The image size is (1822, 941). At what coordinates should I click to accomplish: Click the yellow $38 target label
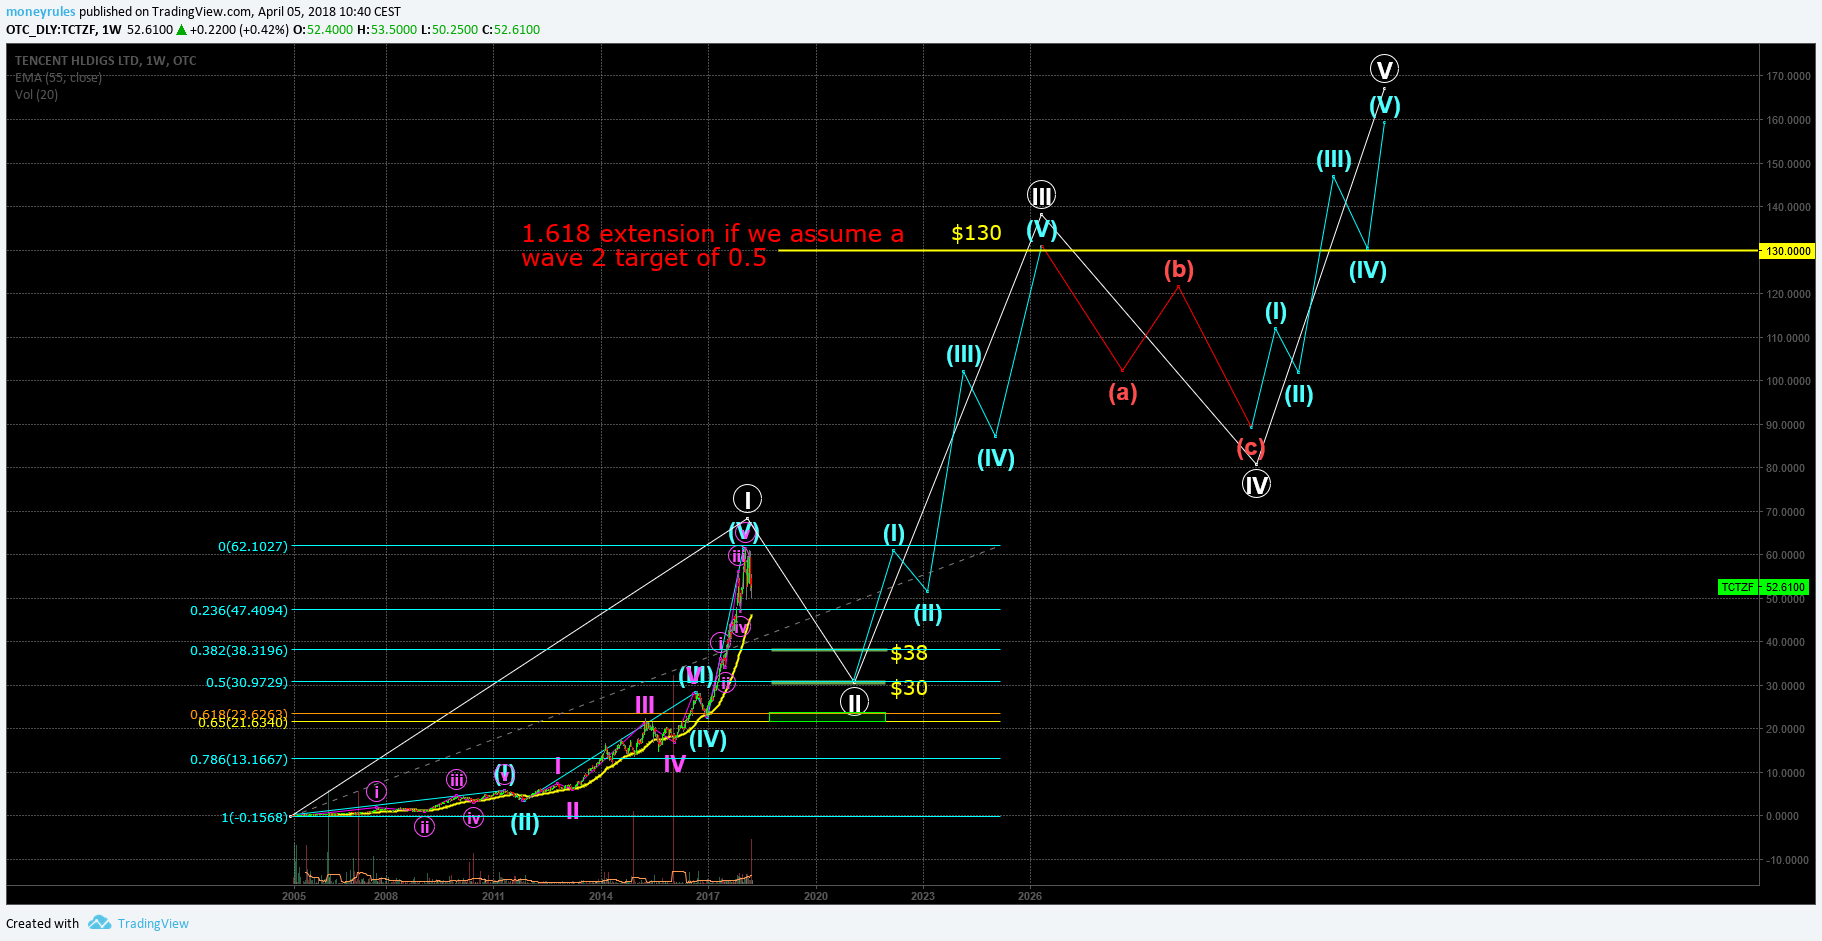(x=909, y=653)
